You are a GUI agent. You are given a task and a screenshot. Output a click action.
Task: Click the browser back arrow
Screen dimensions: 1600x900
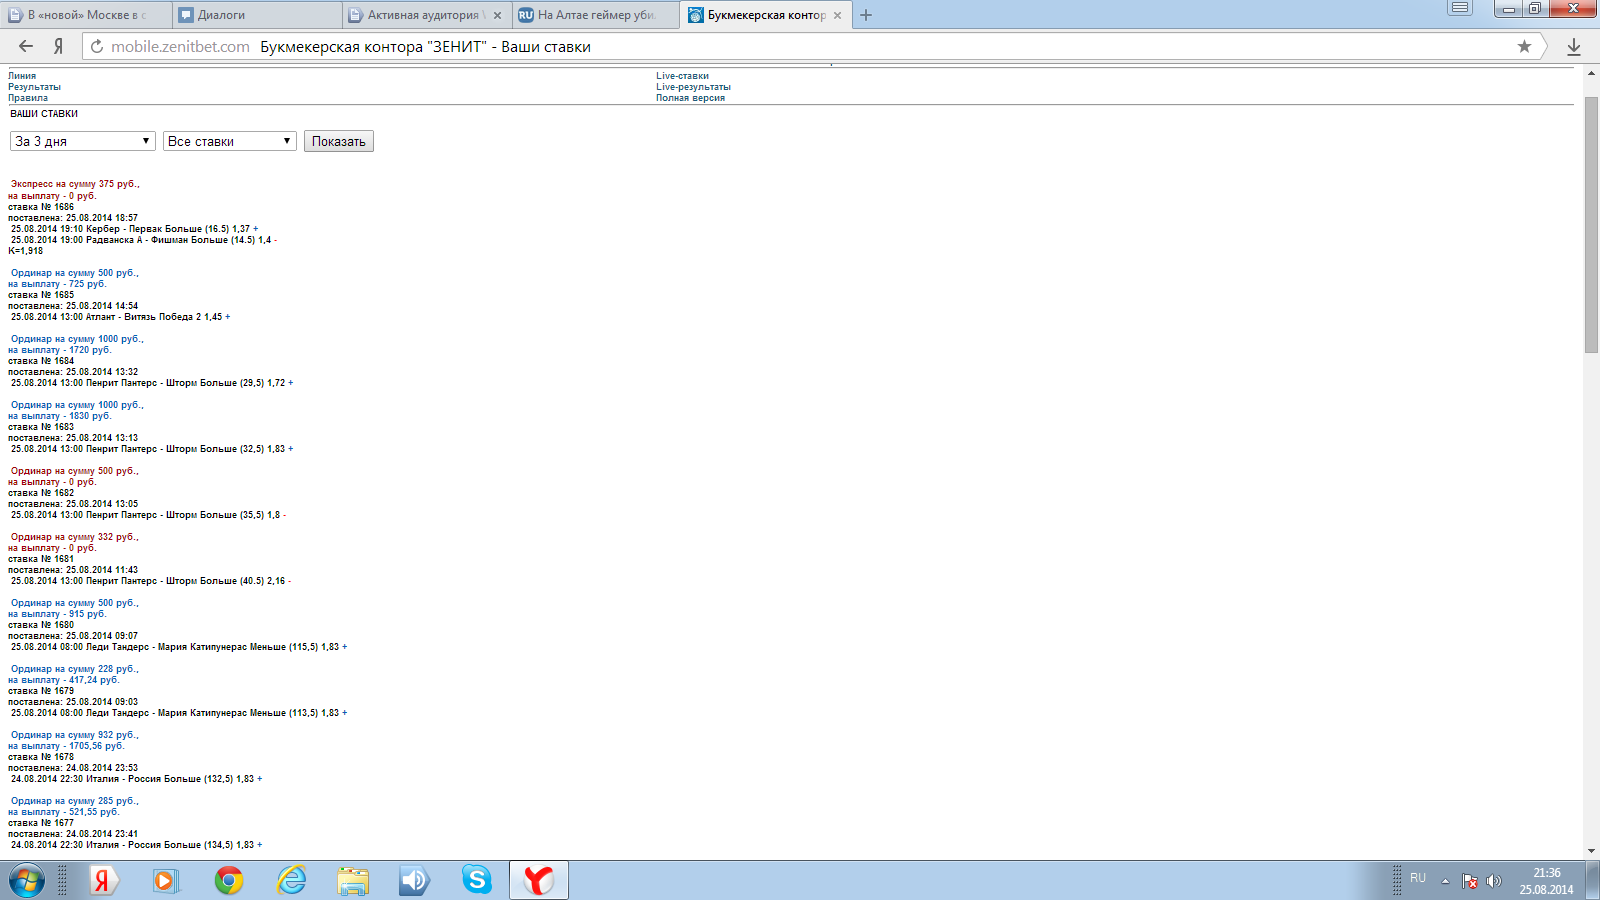pos(26,46)
